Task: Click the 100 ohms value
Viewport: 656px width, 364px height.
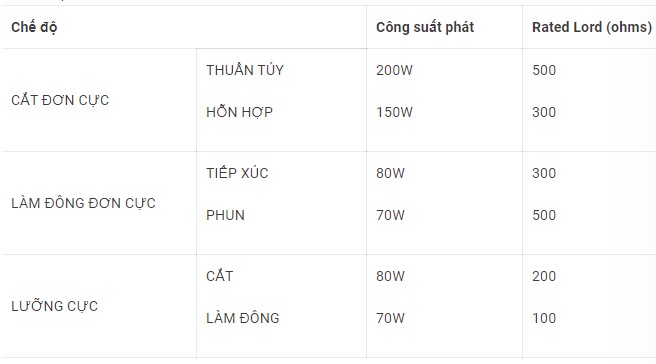Action: pyautogui.click(x=544, y=318)
